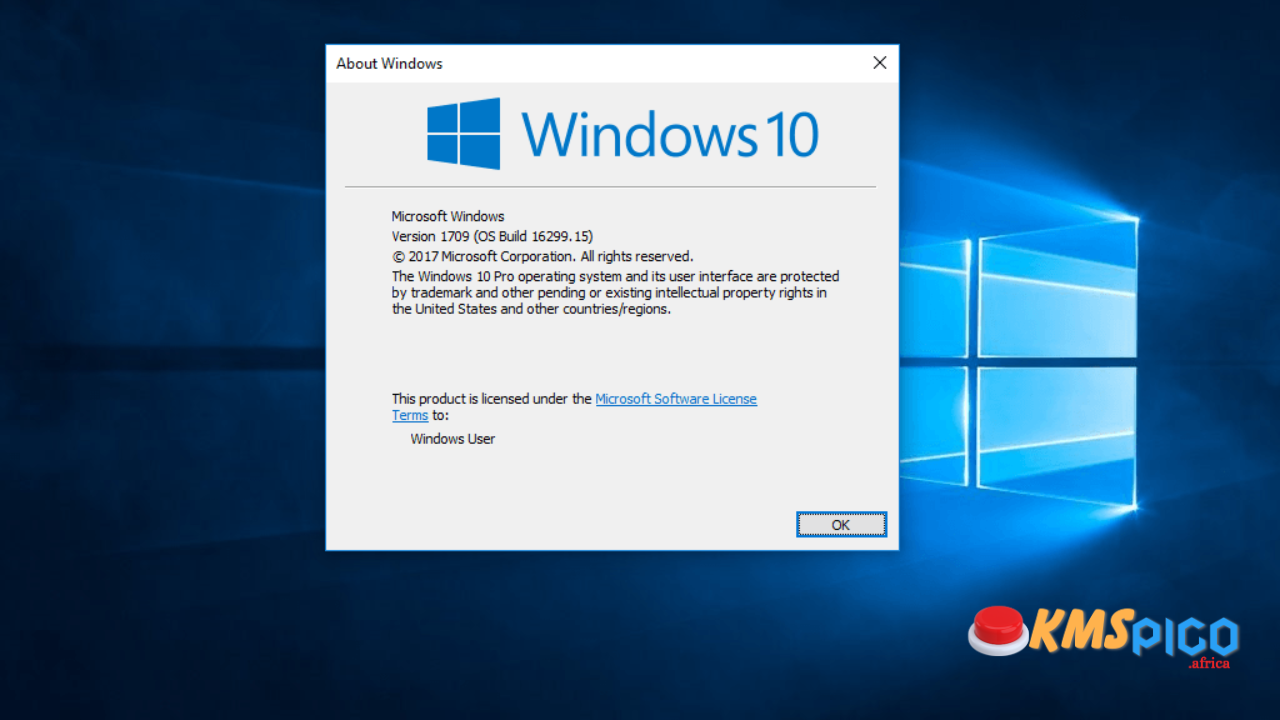Click the Windows 10 logo in the dialog

point(622,134)
